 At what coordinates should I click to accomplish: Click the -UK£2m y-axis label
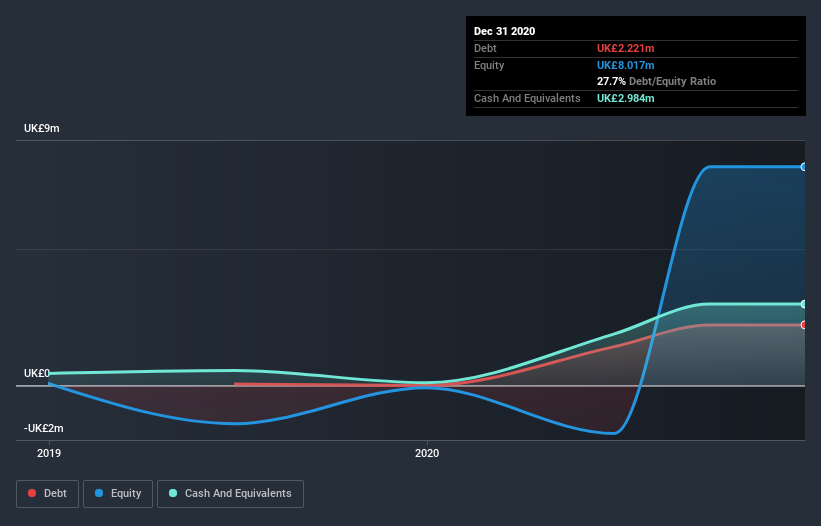click(x=43, y=428)
